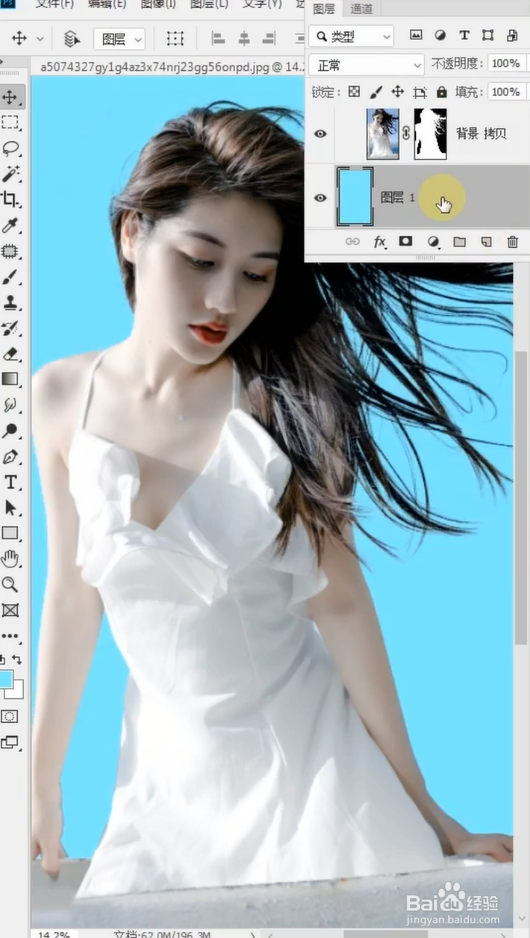Toggle smart object layer filter
The height and width of the screenshot is (938, 530).
click(x=511, y=35)
